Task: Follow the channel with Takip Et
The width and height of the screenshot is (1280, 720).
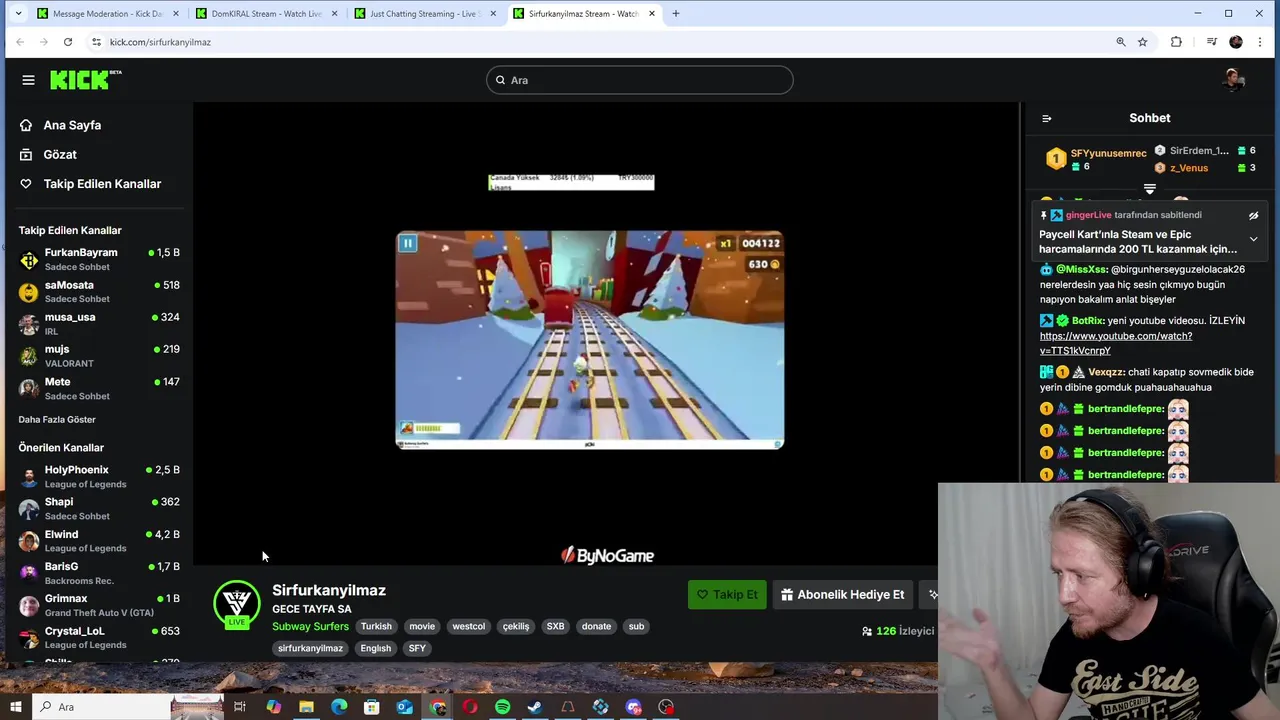Action: [x=727, y=594]
